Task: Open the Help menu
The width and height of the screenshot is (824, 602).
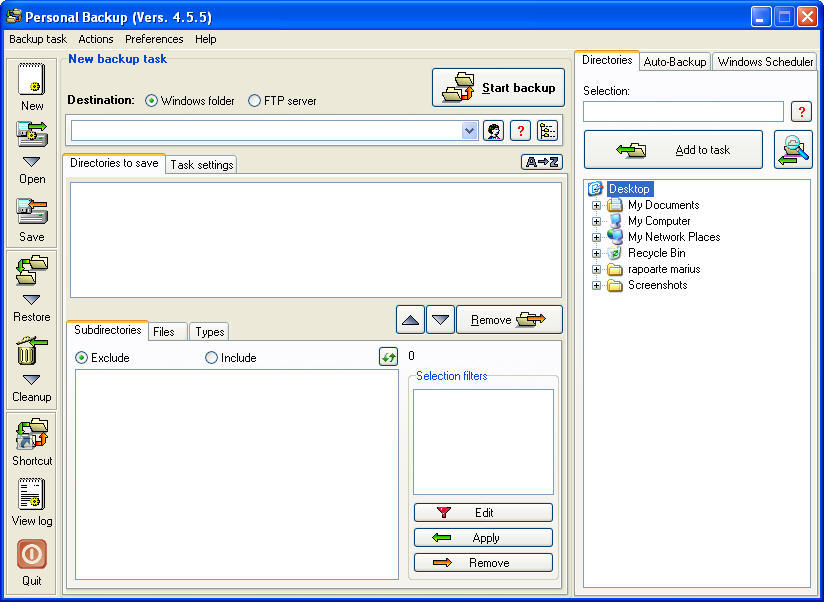Action: pos(205,39)
